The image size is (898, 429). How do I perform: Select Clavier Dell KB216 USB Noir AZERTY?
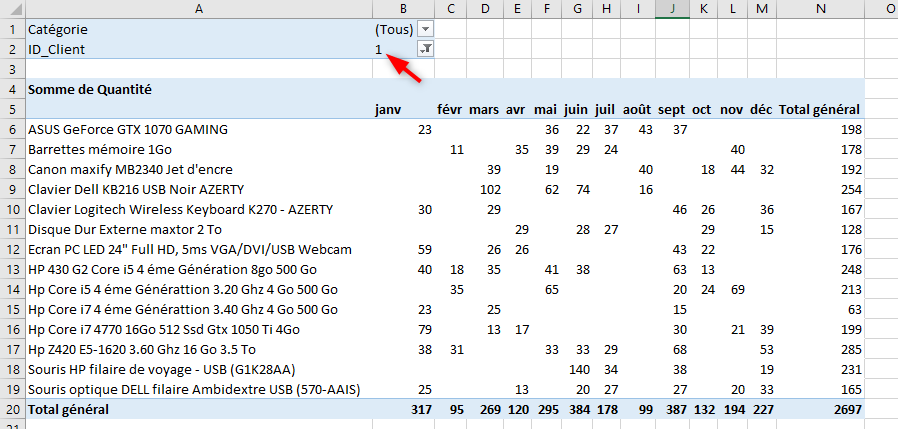point(137,190)
